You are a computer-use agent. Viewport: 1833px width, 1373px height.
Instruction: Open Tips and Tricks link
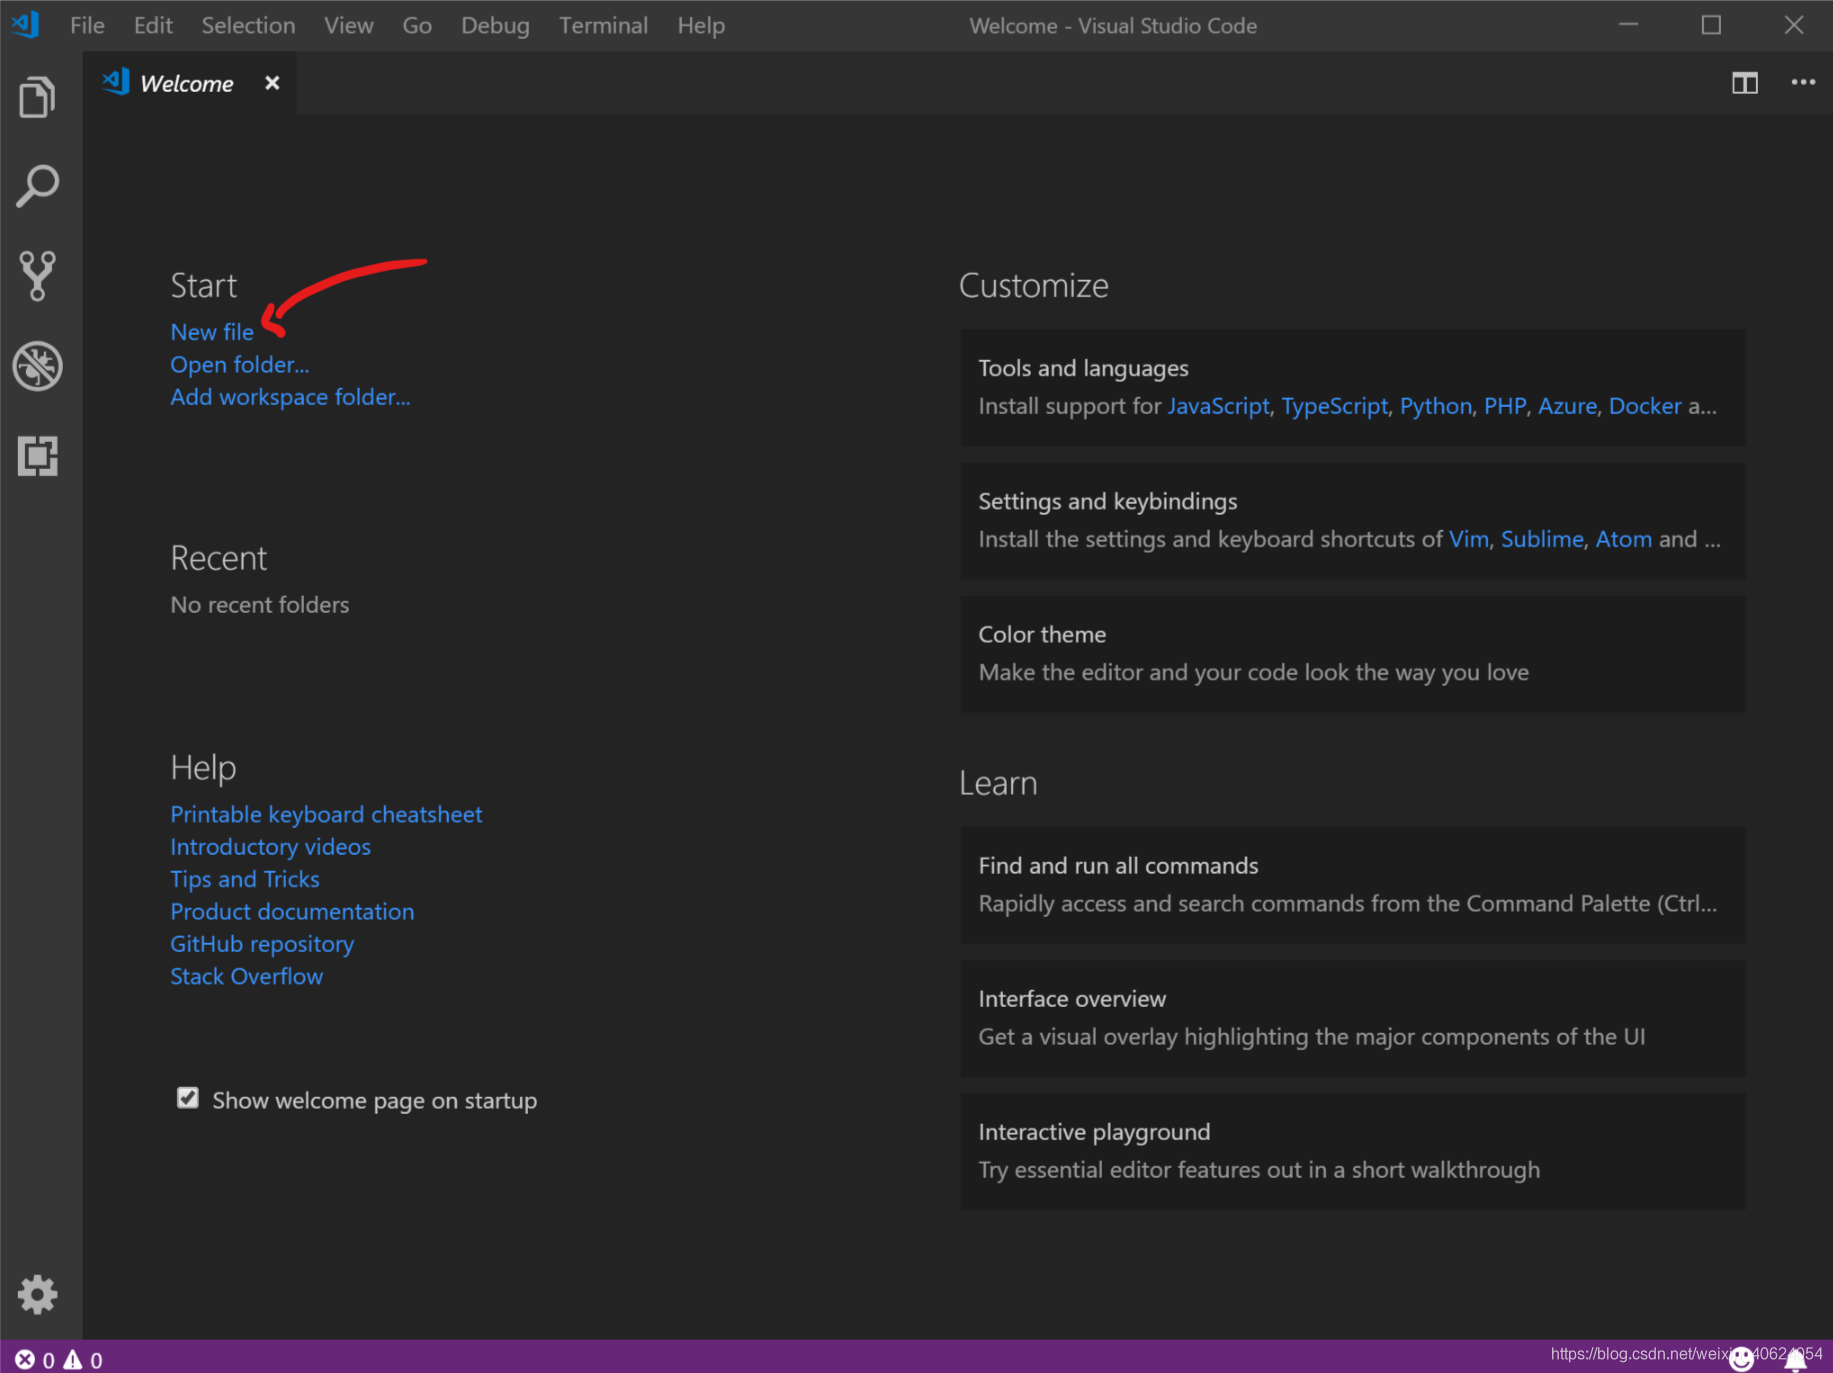click(x=245, y=879)
